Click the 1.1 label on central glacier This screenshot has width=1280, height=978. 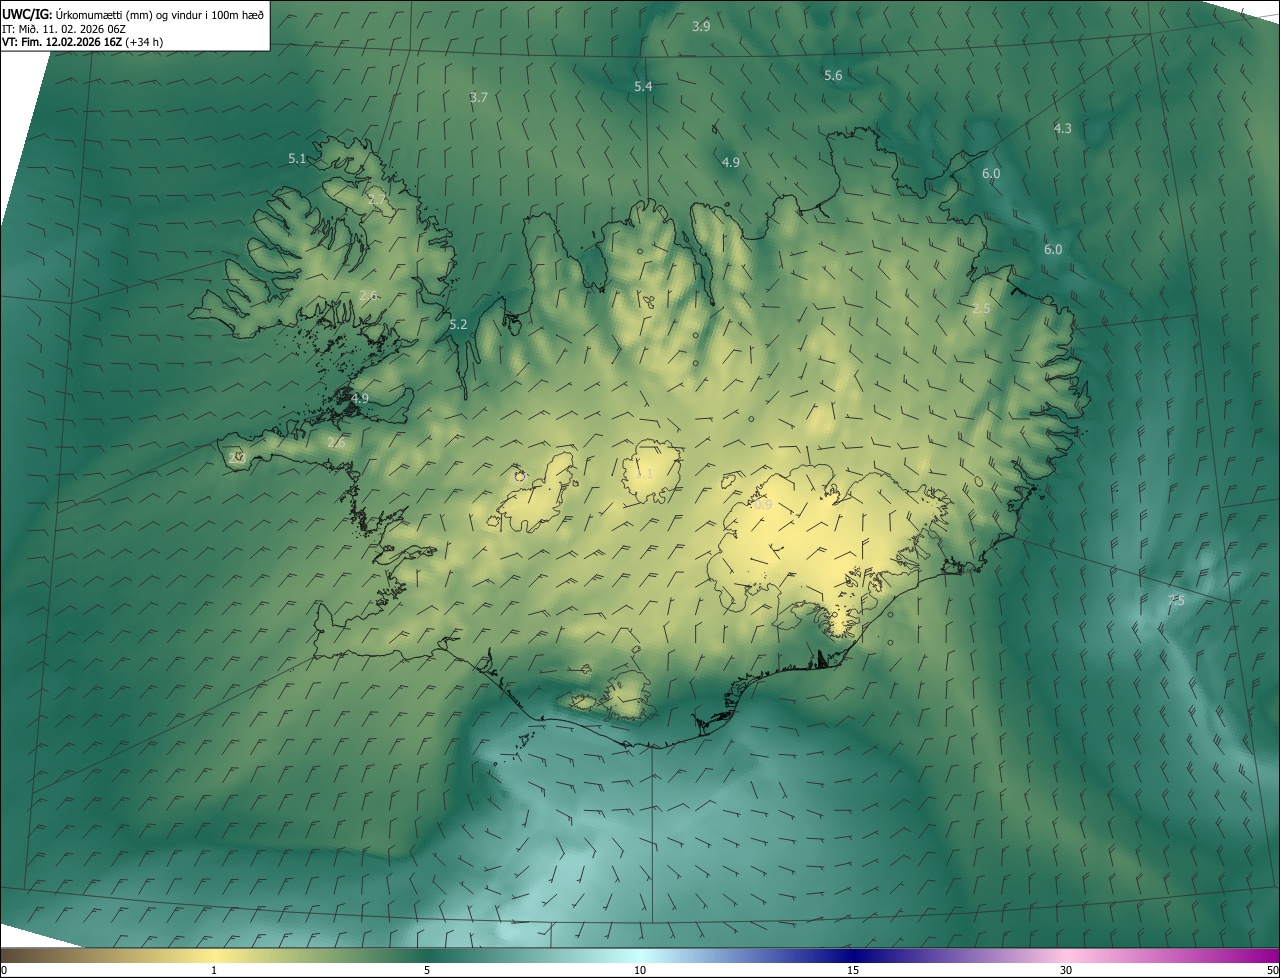click(x=644, y=474)
